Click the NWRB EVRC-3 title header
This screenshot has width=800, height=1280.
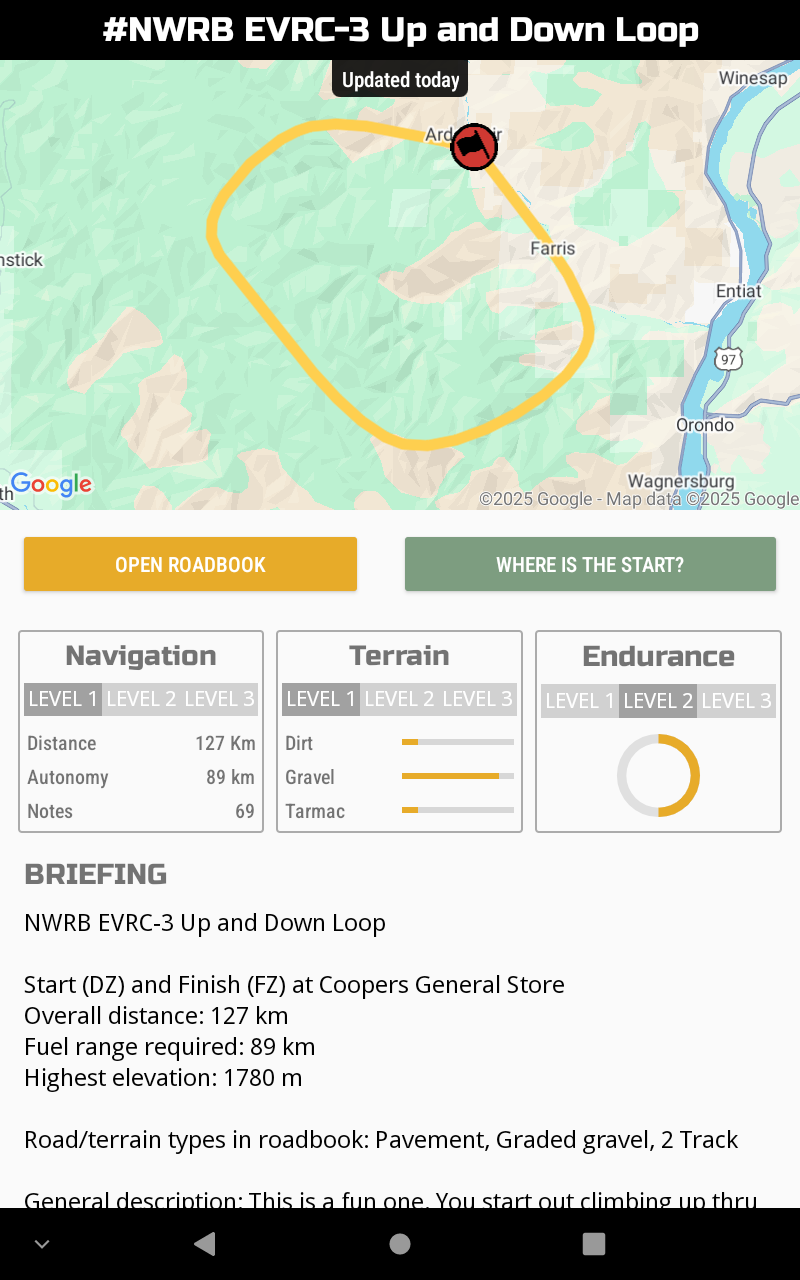click(399, 30)
